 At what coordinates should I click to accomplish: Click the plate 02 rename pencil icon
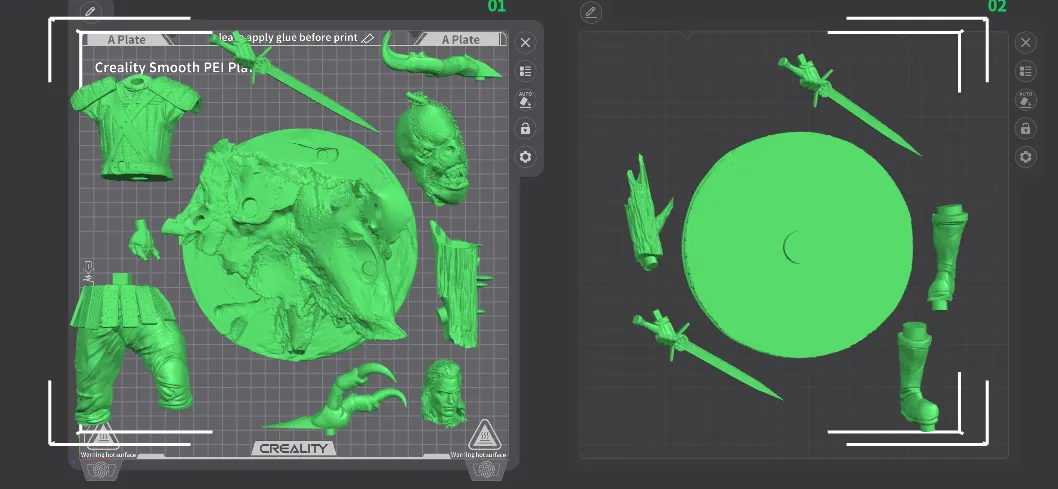(591, 12)
